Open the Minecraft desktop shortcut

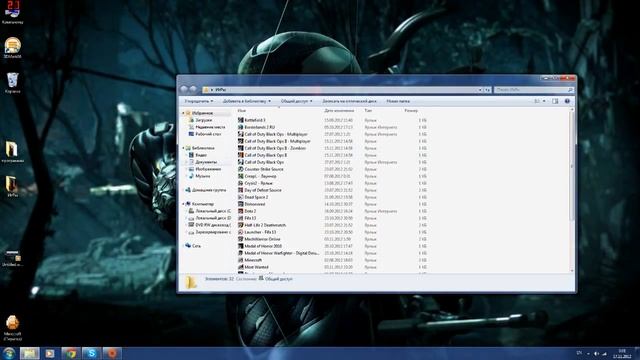pos(12,327)
